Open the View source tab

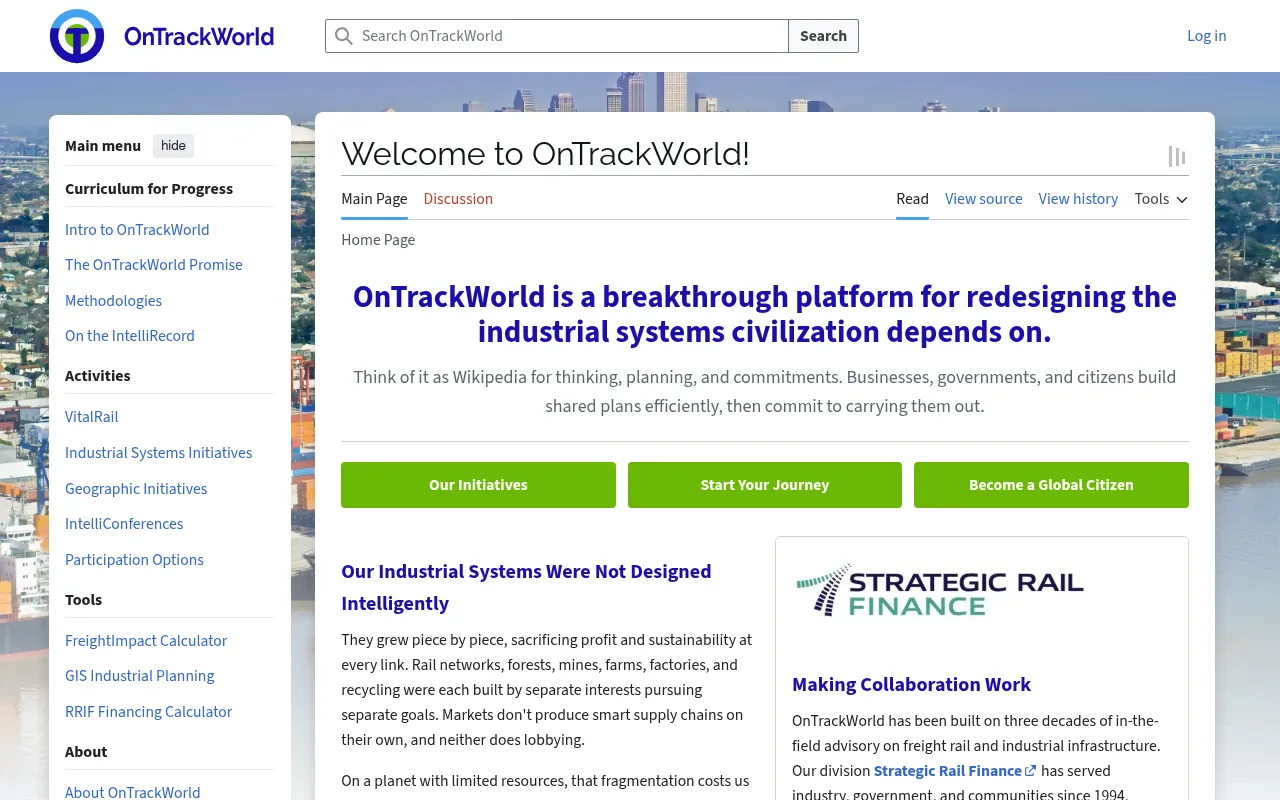[x=984, y=199]
